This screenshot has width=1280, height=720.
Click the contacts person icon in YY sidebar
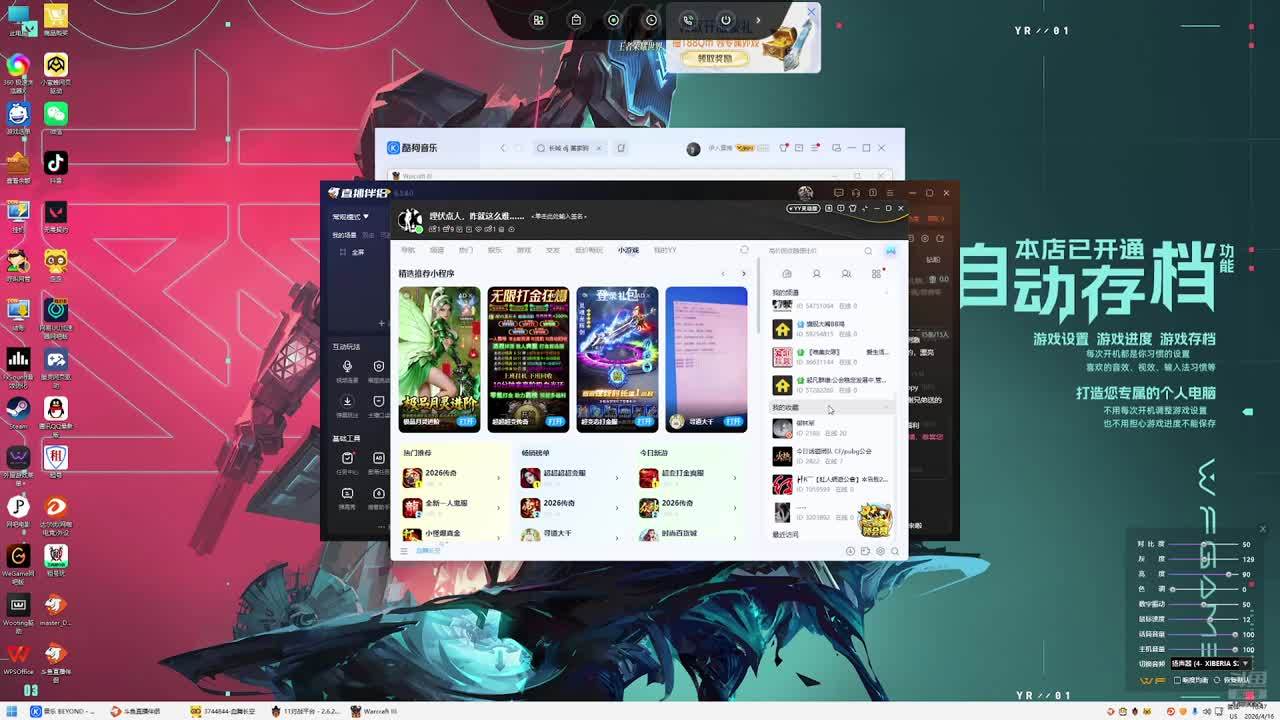816,273
